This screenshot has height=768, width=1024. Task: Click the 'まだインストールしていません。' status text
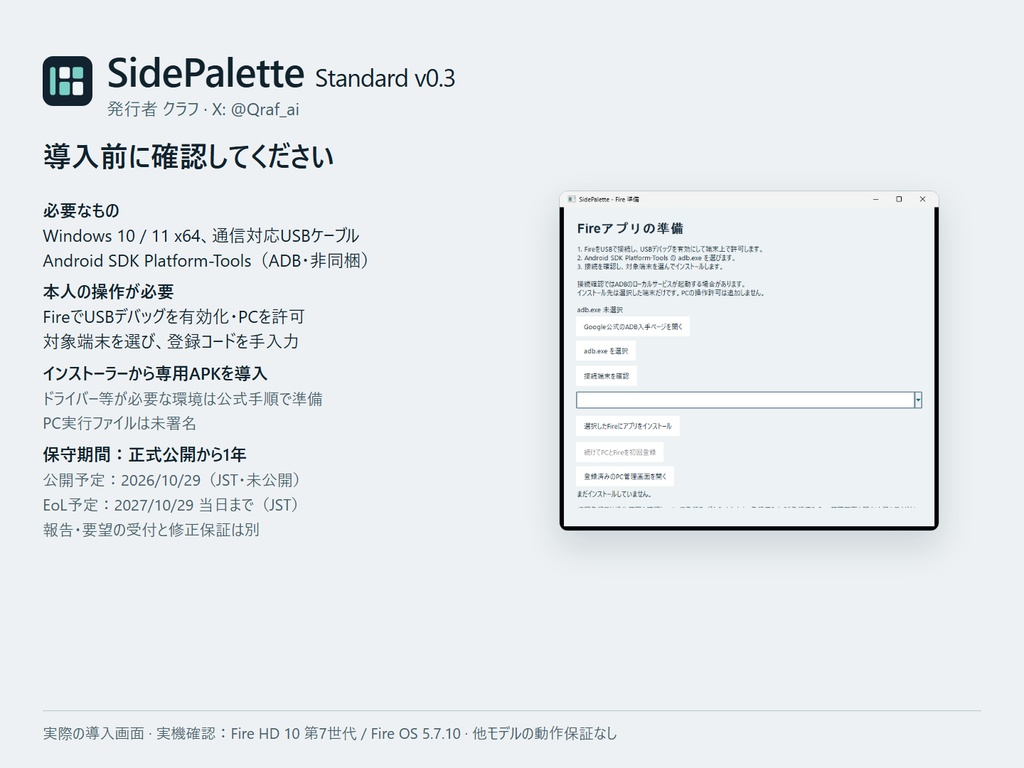coord(614,494)
